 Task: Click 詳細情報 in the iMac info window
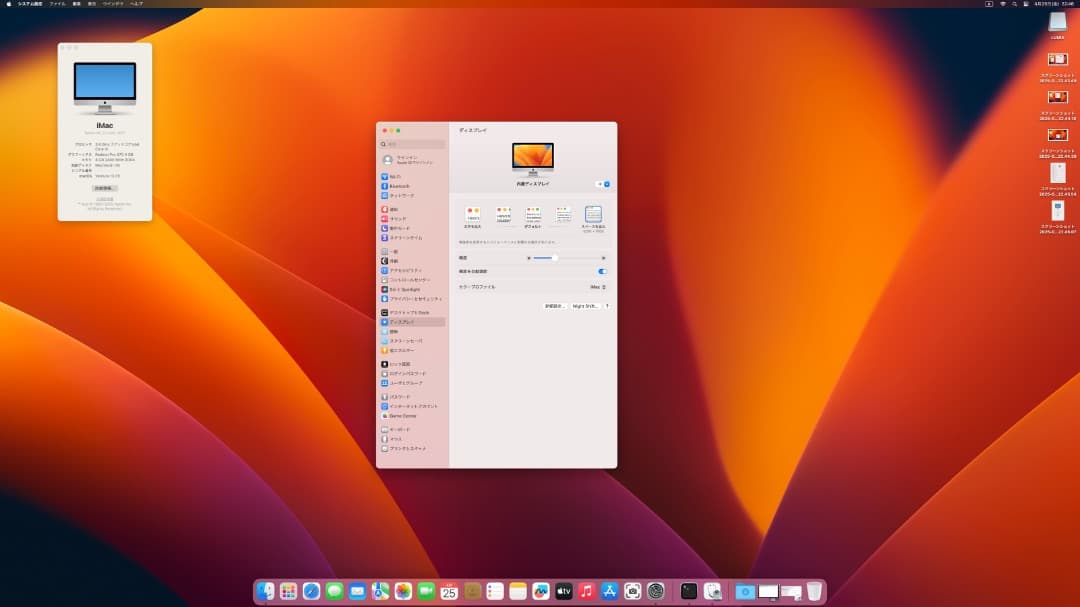pyautogui.click(x=103, y=188)
